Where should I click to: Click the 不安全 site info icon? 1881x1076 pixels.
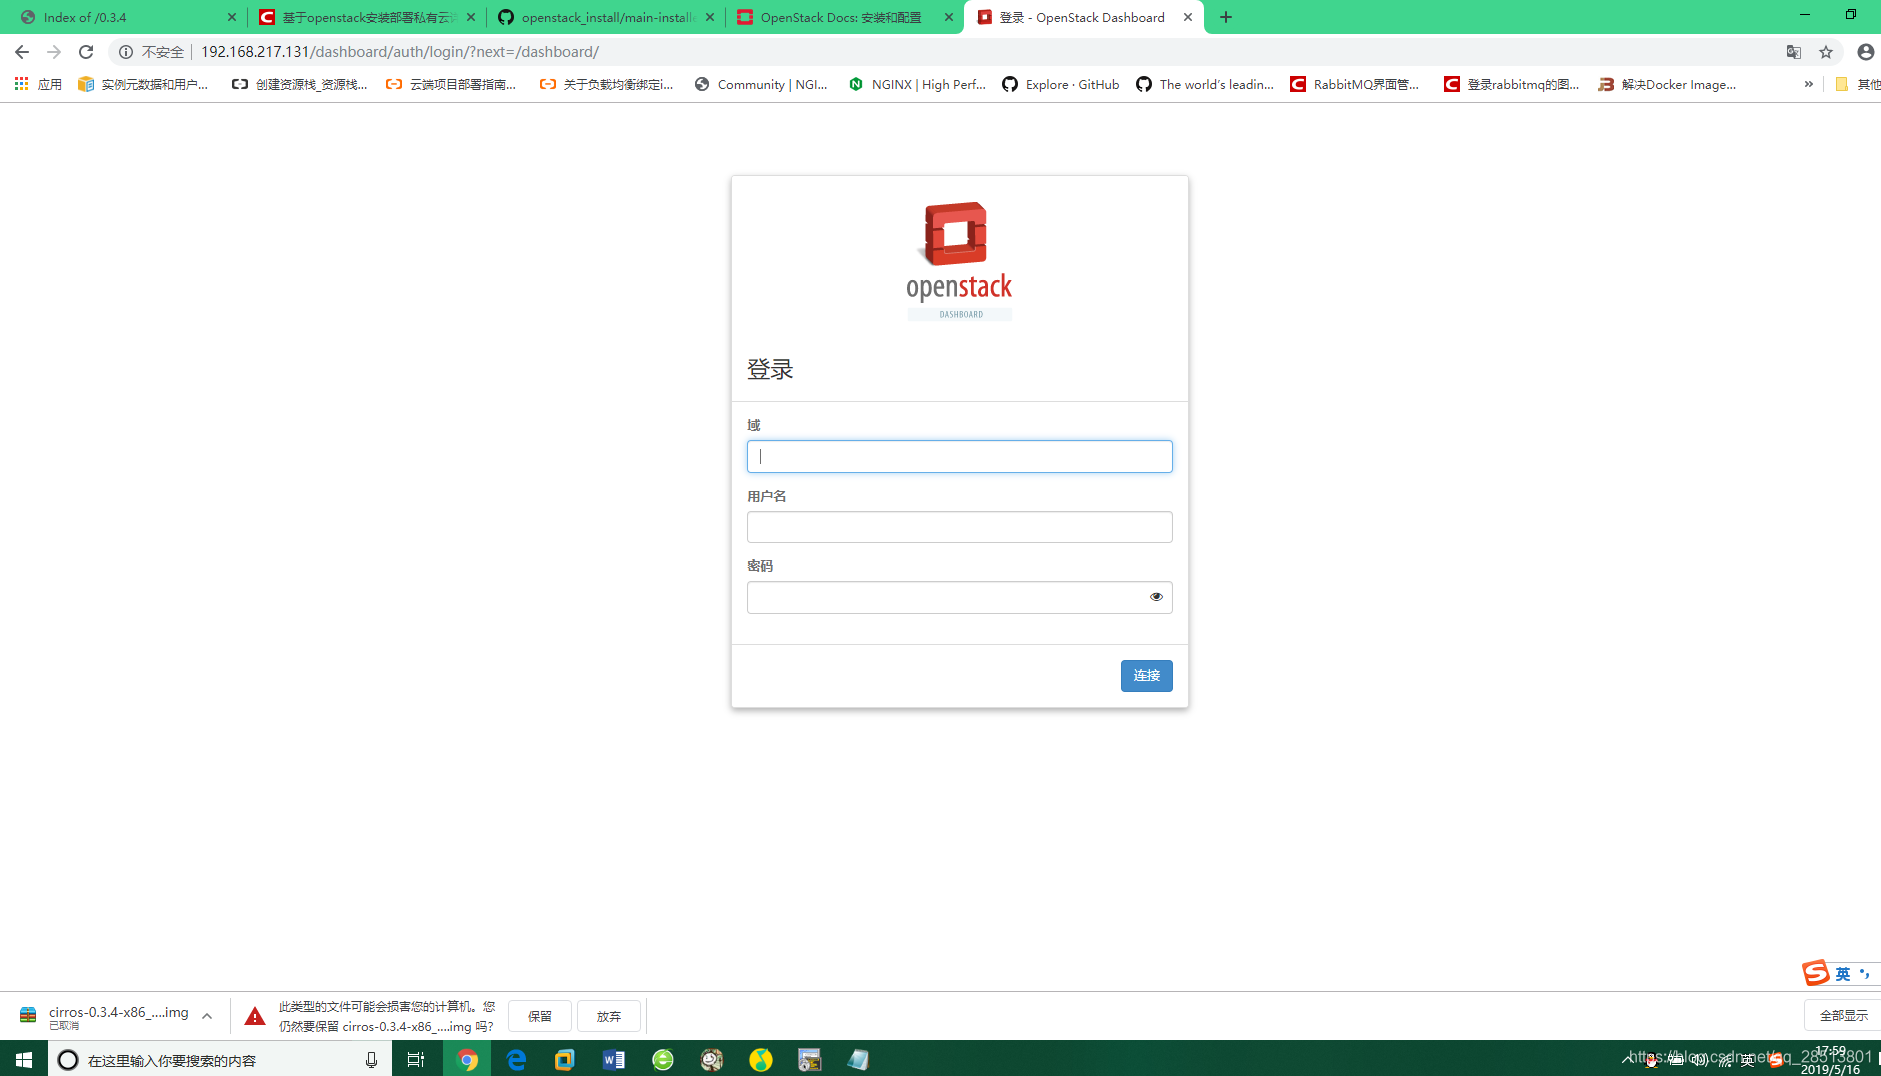click(x=126, y=52)
